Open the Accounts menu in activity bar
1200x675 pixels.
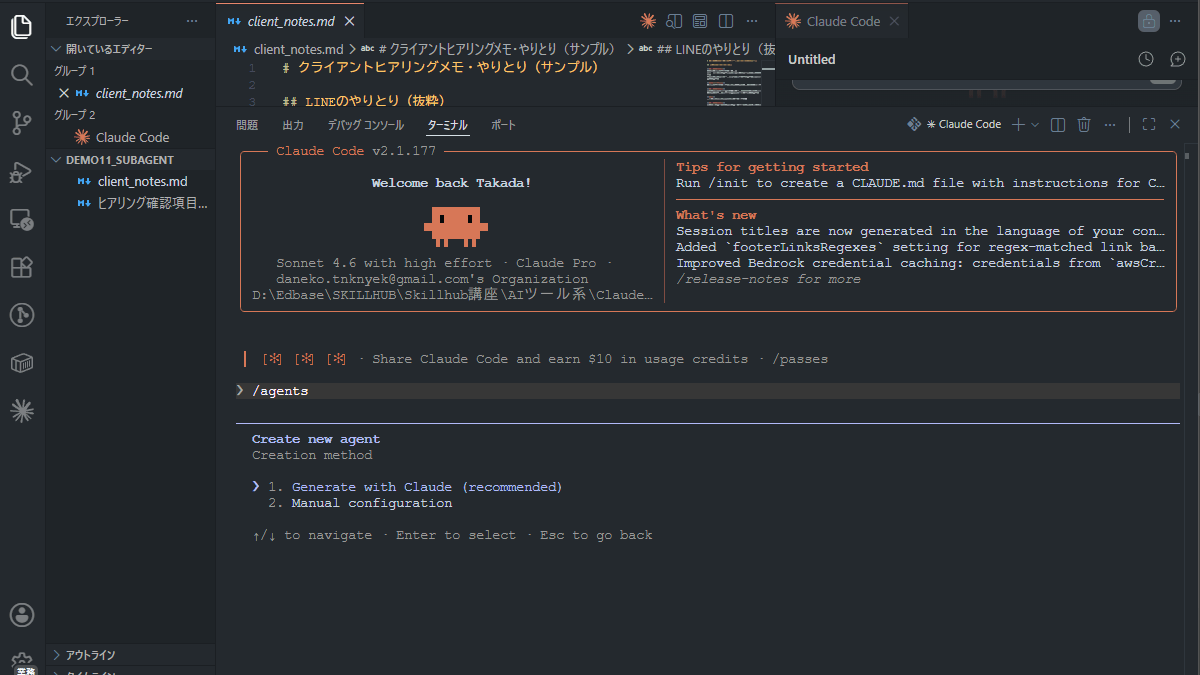(x=21, y=614)
